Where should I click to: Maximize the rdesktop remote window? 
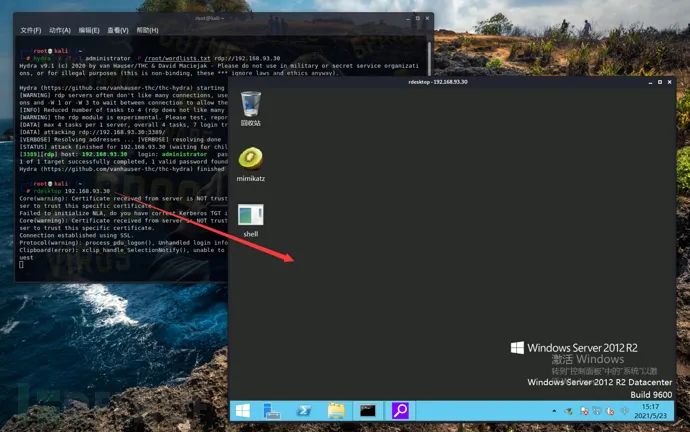tap(660, 82)
